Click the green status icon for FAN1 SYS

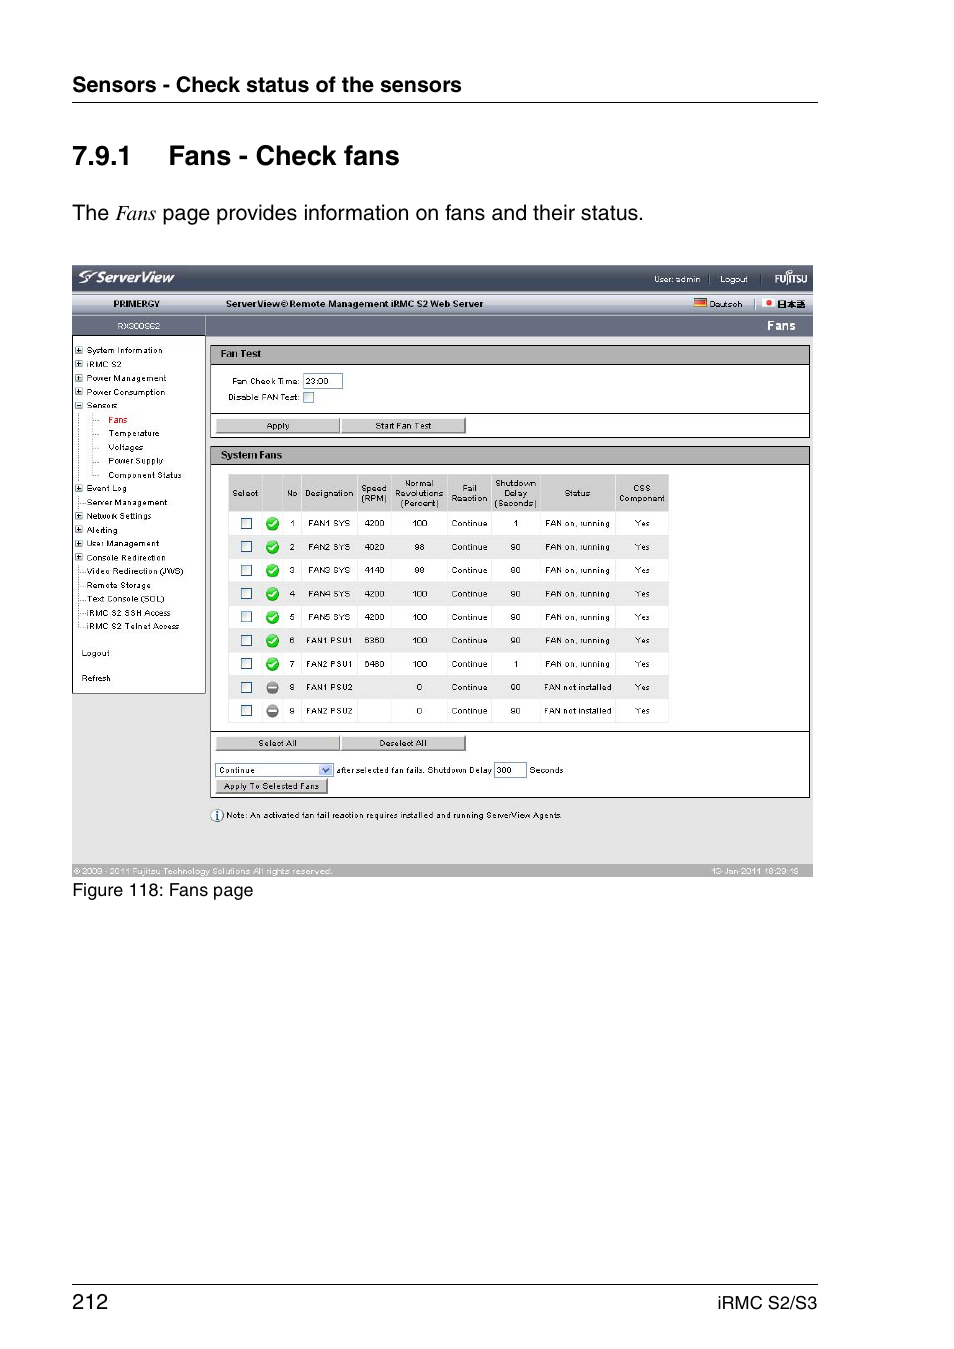pyautogui.click(x=272, y=524)
